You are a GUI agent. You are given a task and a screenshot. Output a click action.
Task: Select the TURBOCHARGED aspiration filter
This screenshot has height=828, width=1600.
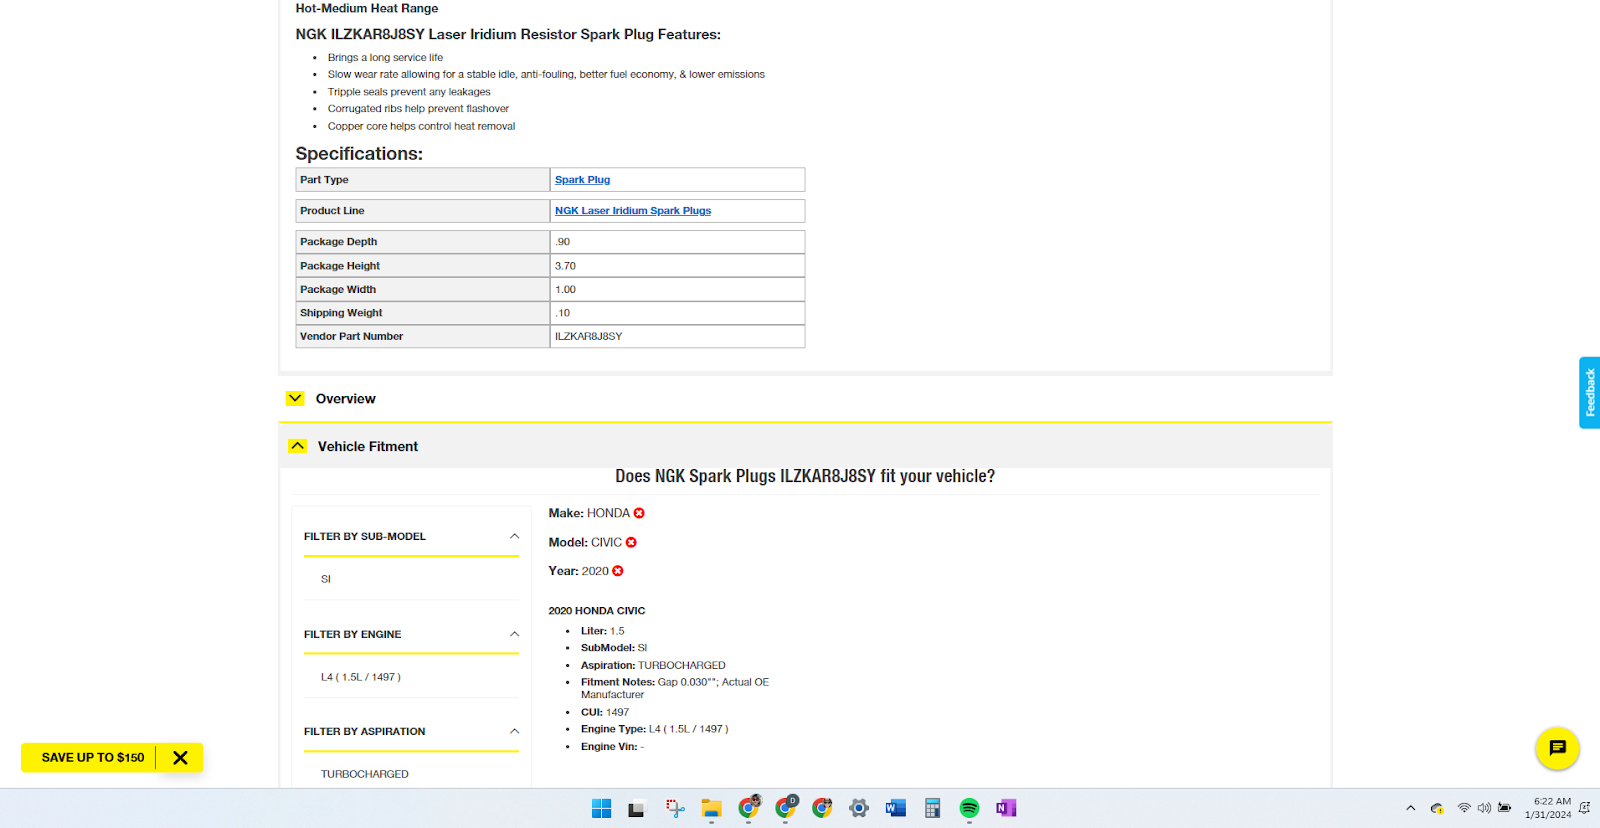[365, 774]
